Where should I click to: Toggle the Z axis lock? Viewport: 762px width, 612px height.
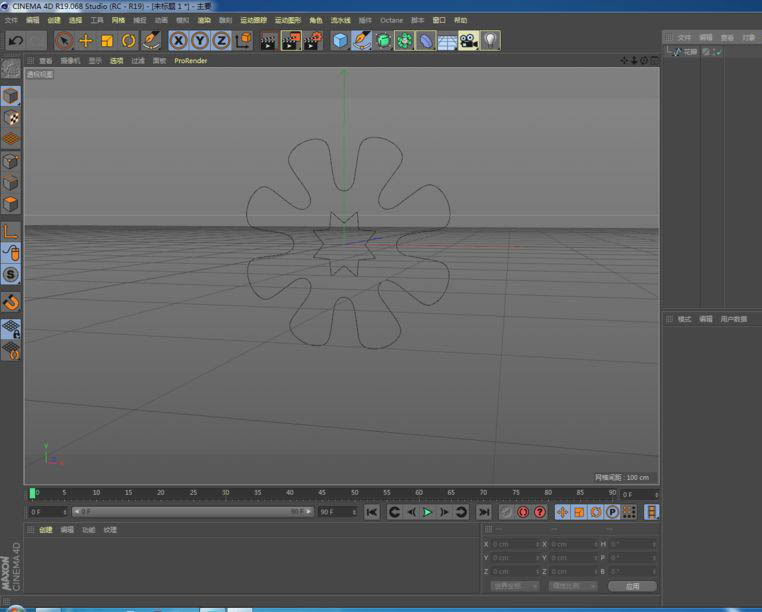(x=221, y=40)
